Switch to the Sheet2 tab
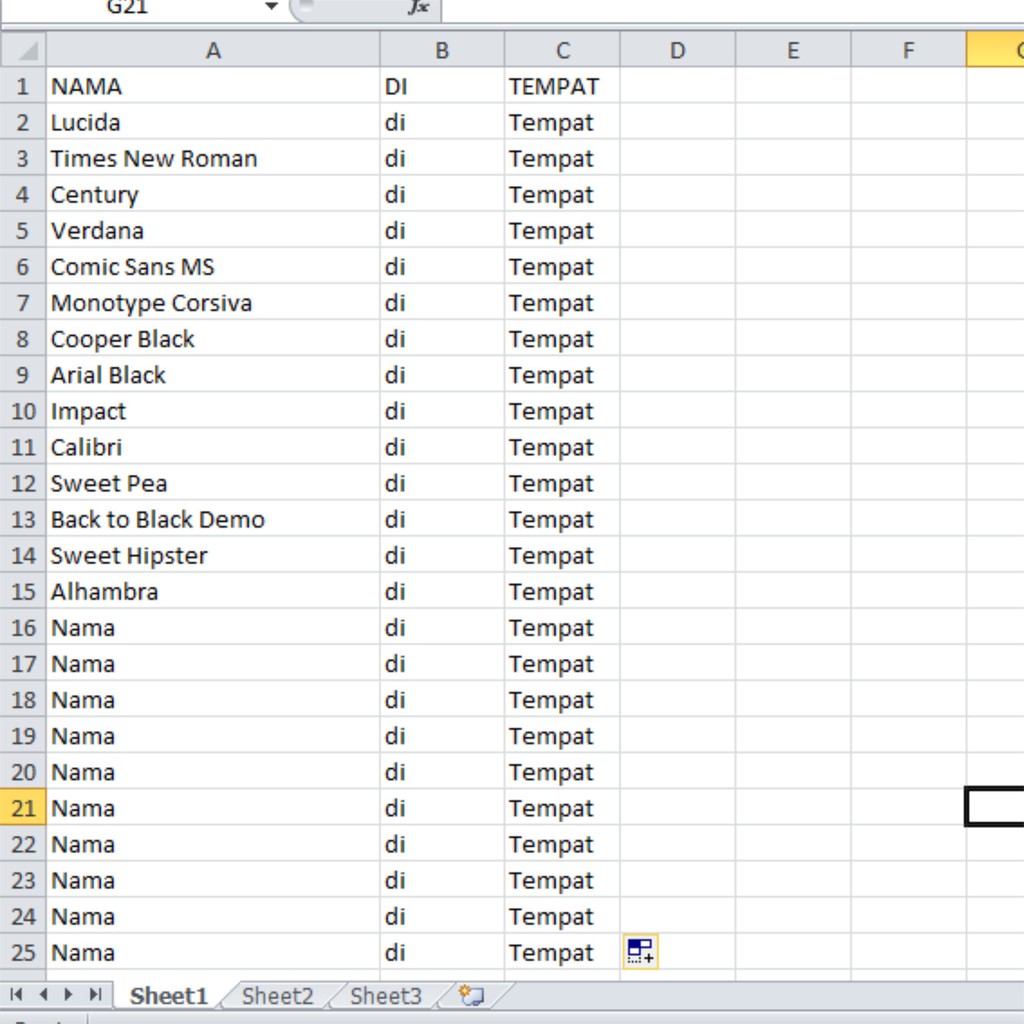 277,996
